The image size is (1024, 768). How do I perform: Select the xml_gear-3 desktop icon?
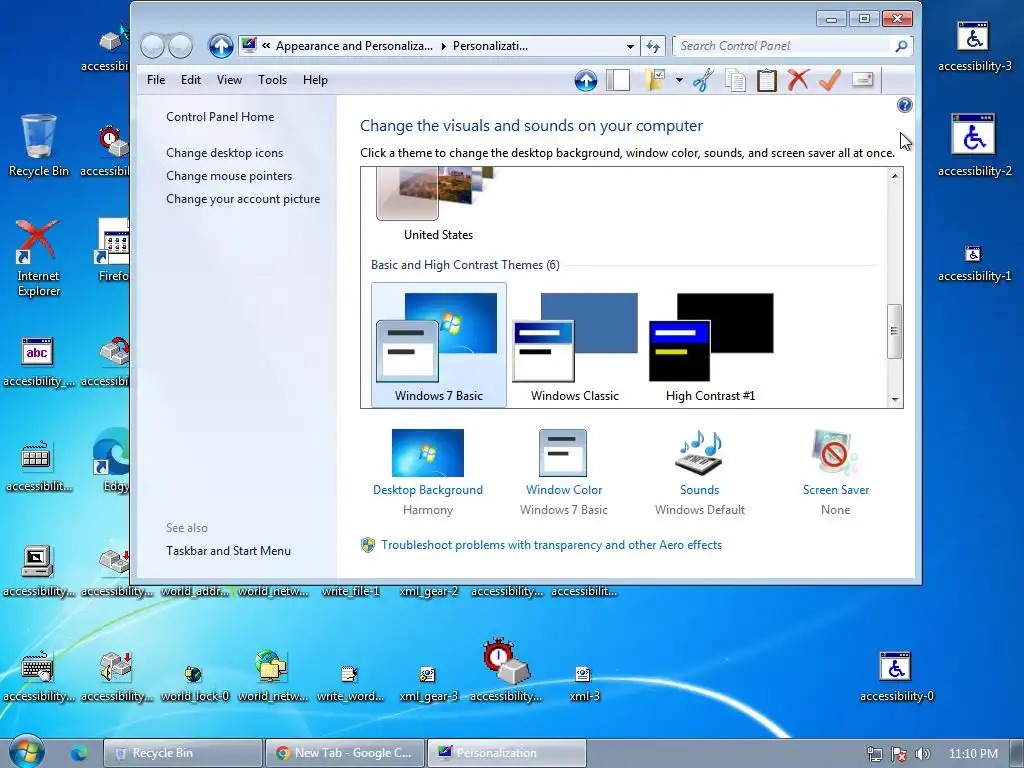(428, 683)
